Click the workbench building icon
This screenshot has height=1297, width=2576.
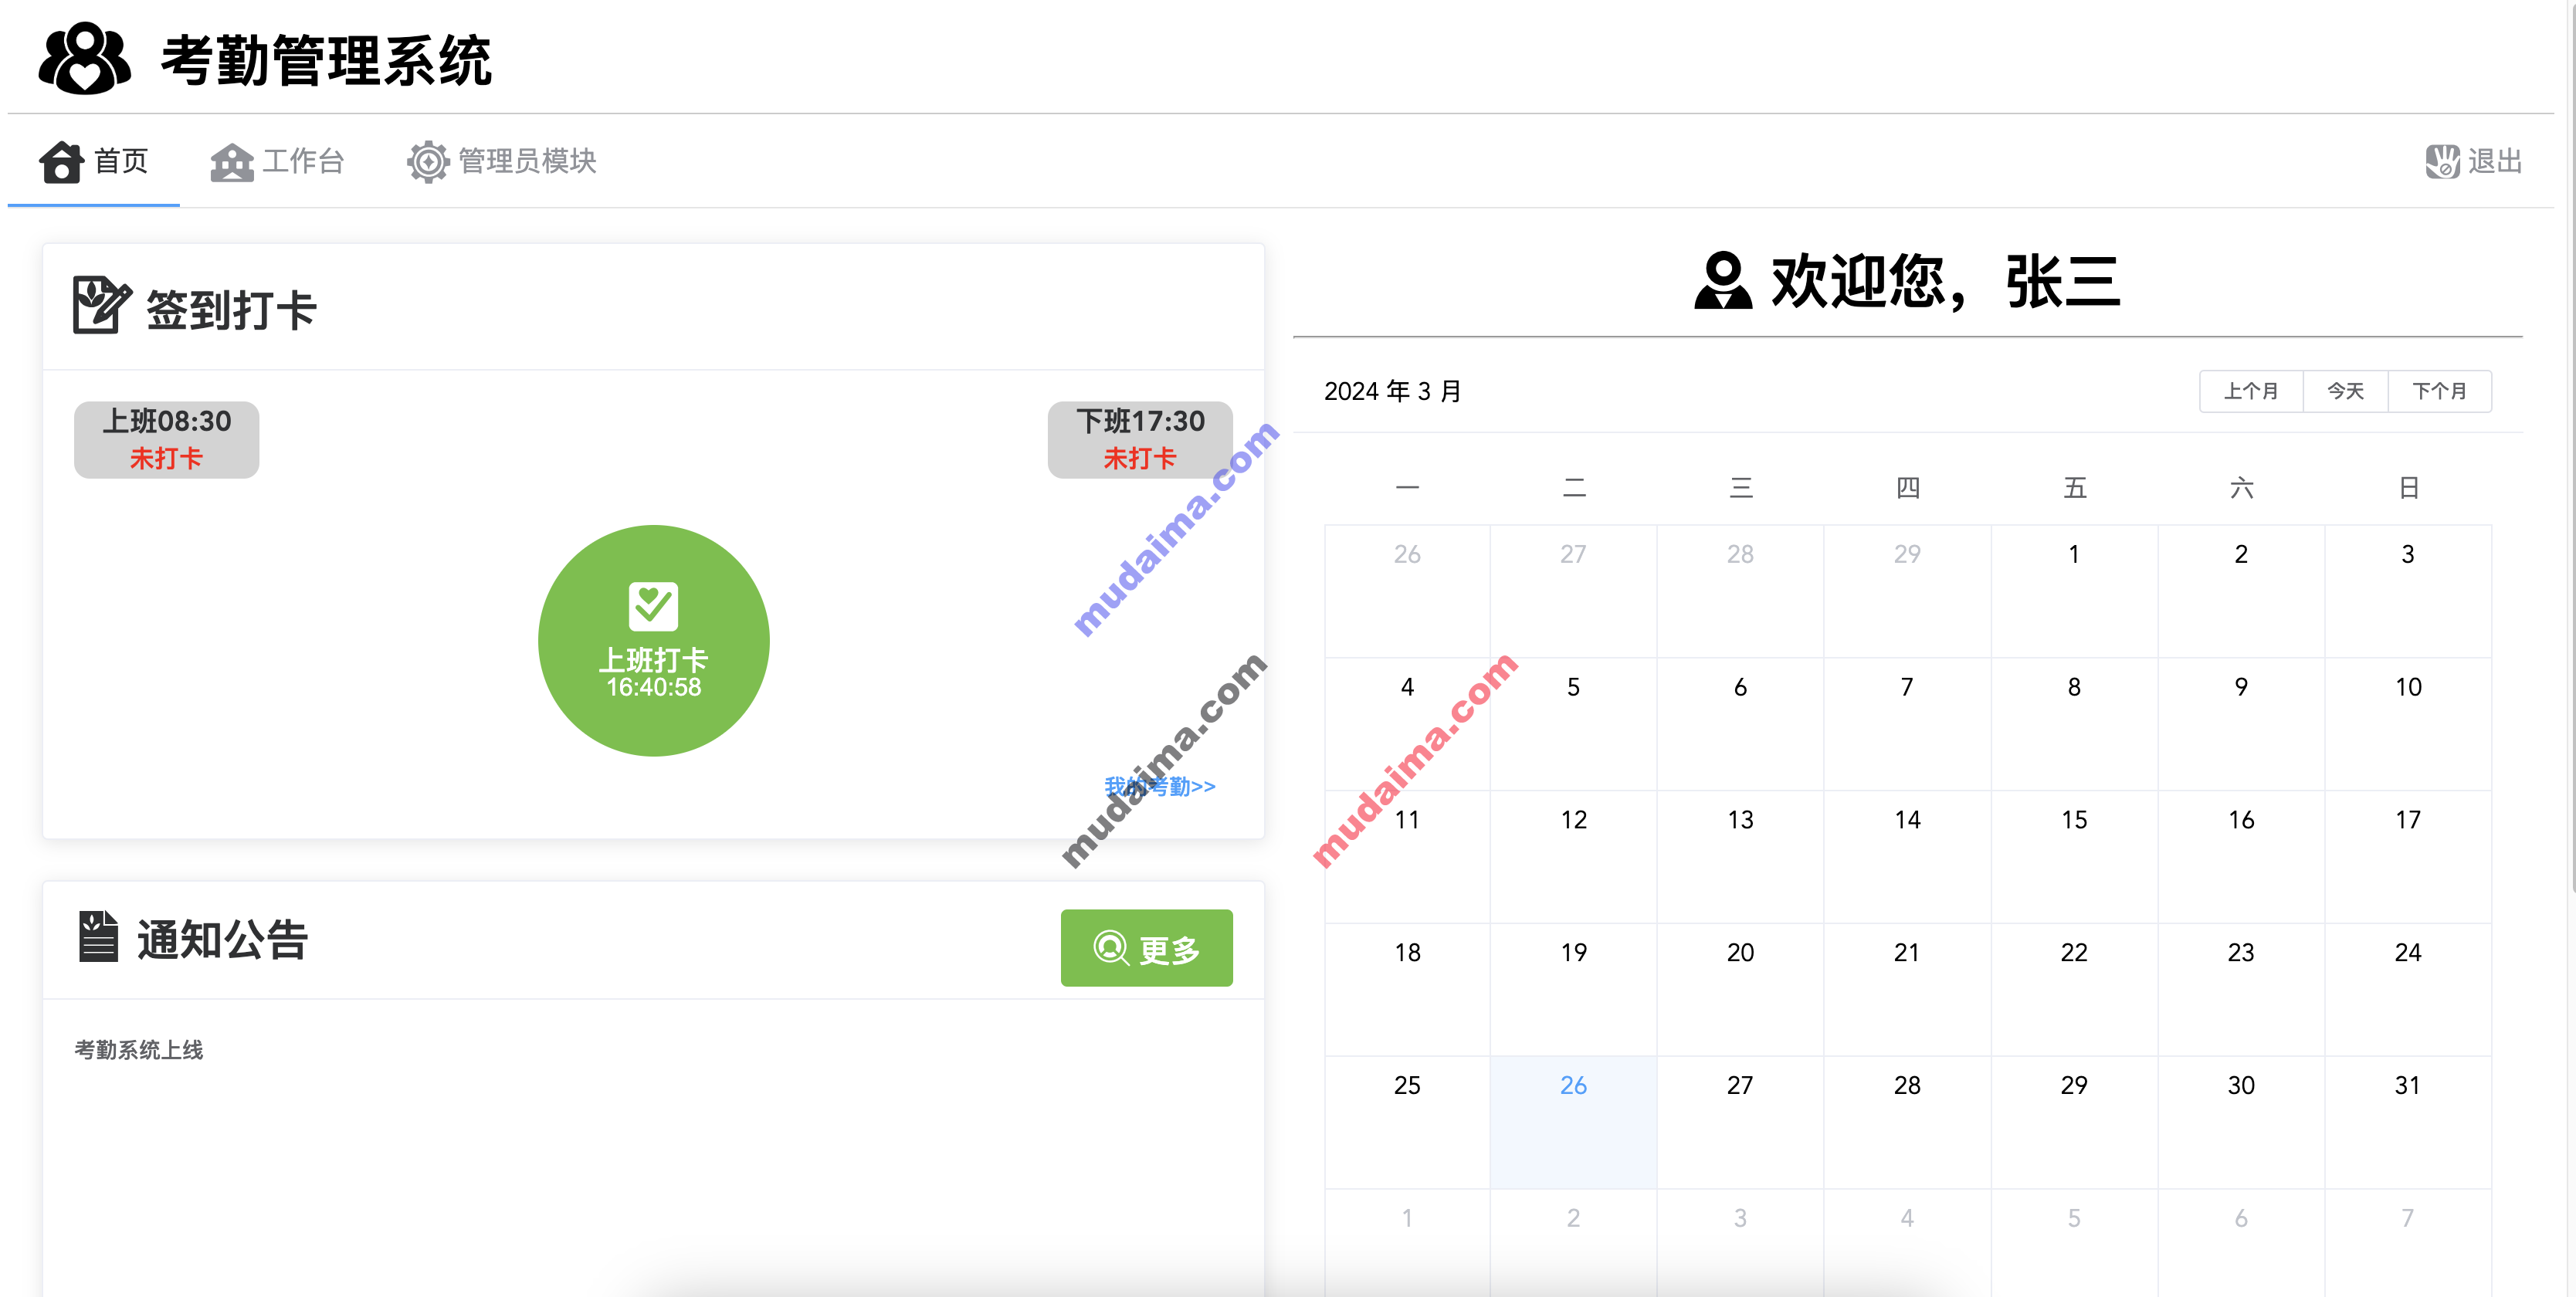[232, 162]
